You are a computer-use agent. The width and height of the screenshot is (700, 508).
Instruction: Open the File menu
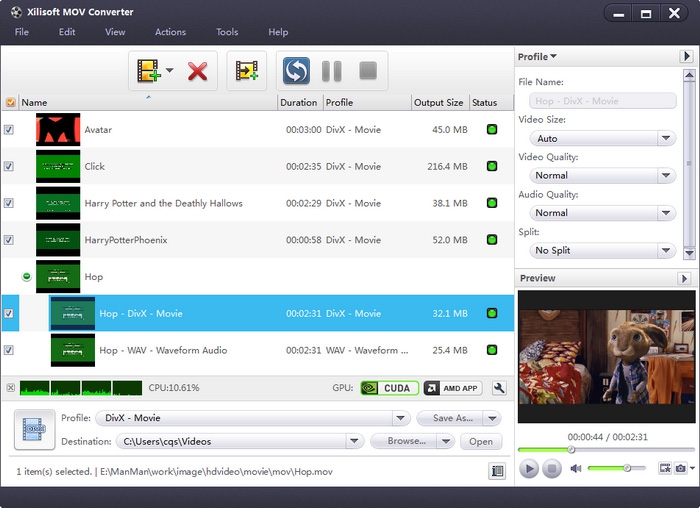pos(21,32)
